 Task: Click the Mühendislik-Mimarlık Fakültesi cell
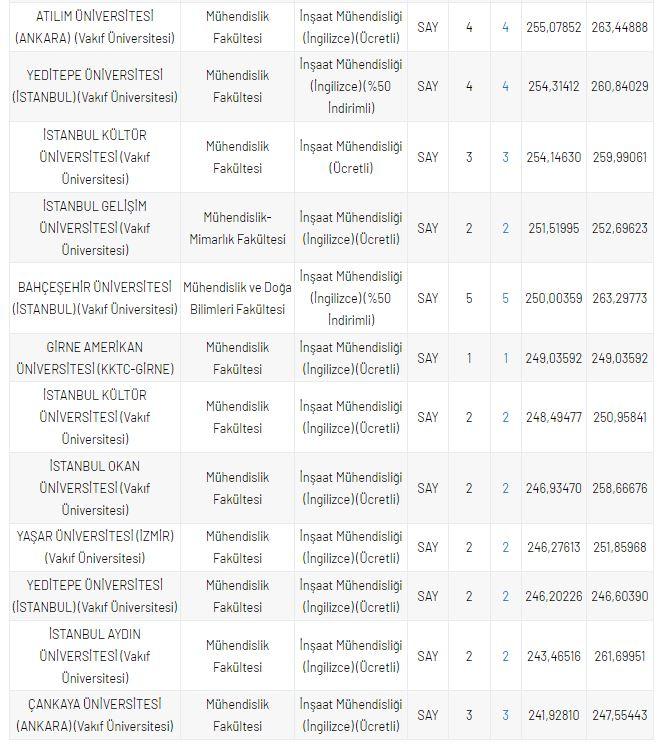pos(237,228)
